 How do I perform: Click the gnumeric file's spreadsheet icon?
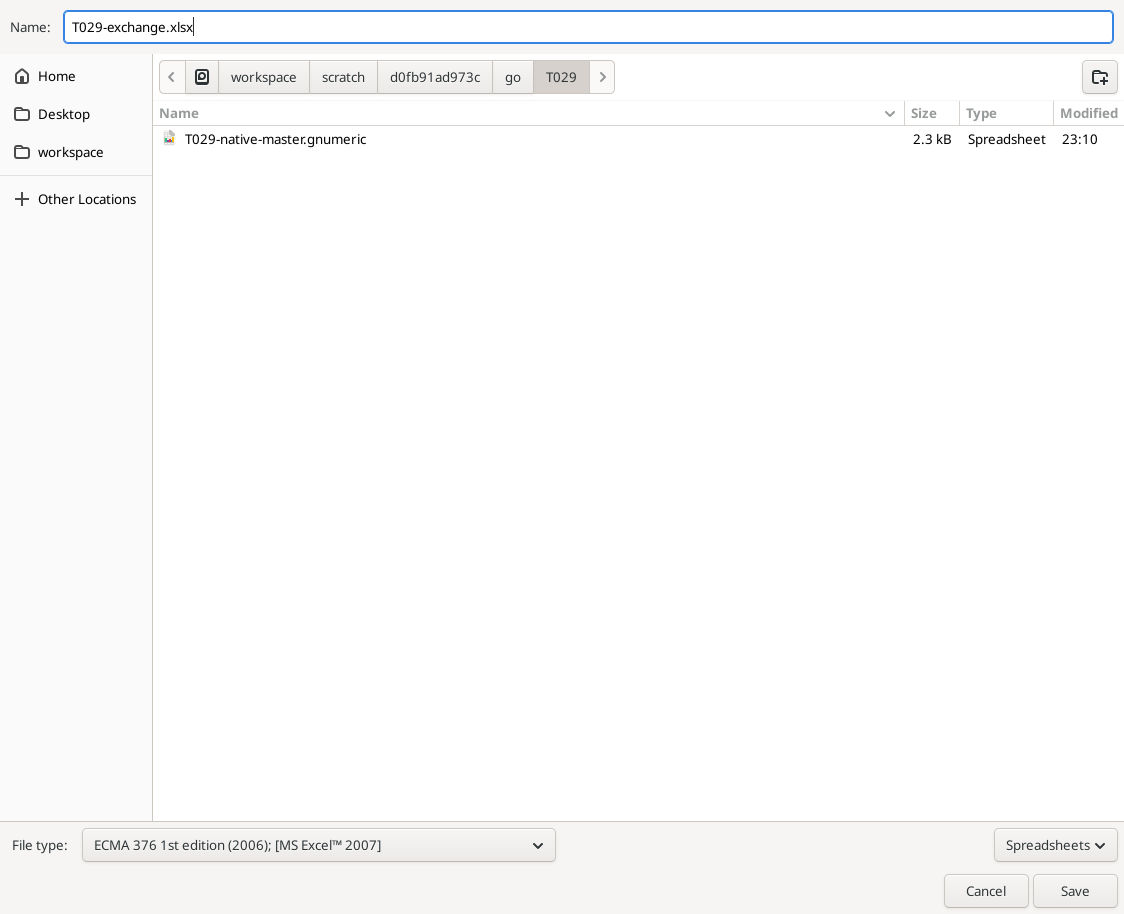point(169,138)
